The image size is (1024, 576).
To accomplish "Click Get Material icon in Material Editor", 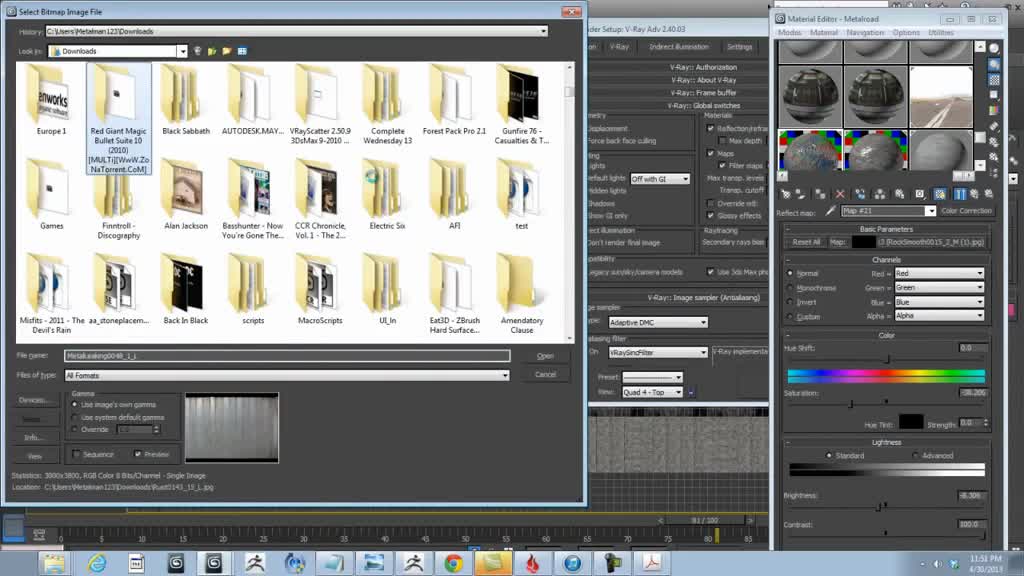I will pos(786,194).
